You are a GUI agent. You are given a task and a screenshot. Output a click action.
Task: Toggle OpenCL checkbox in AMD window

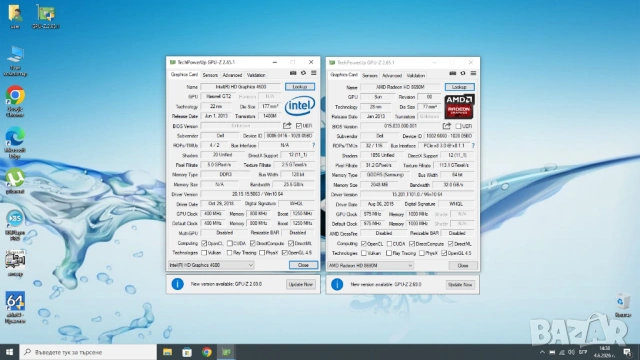[x=364, y=244]
